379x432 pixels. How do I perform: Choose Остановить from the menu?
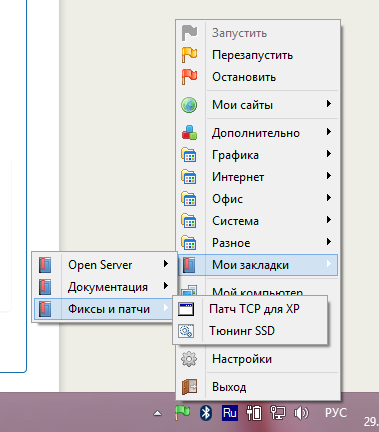pos(258,77)
